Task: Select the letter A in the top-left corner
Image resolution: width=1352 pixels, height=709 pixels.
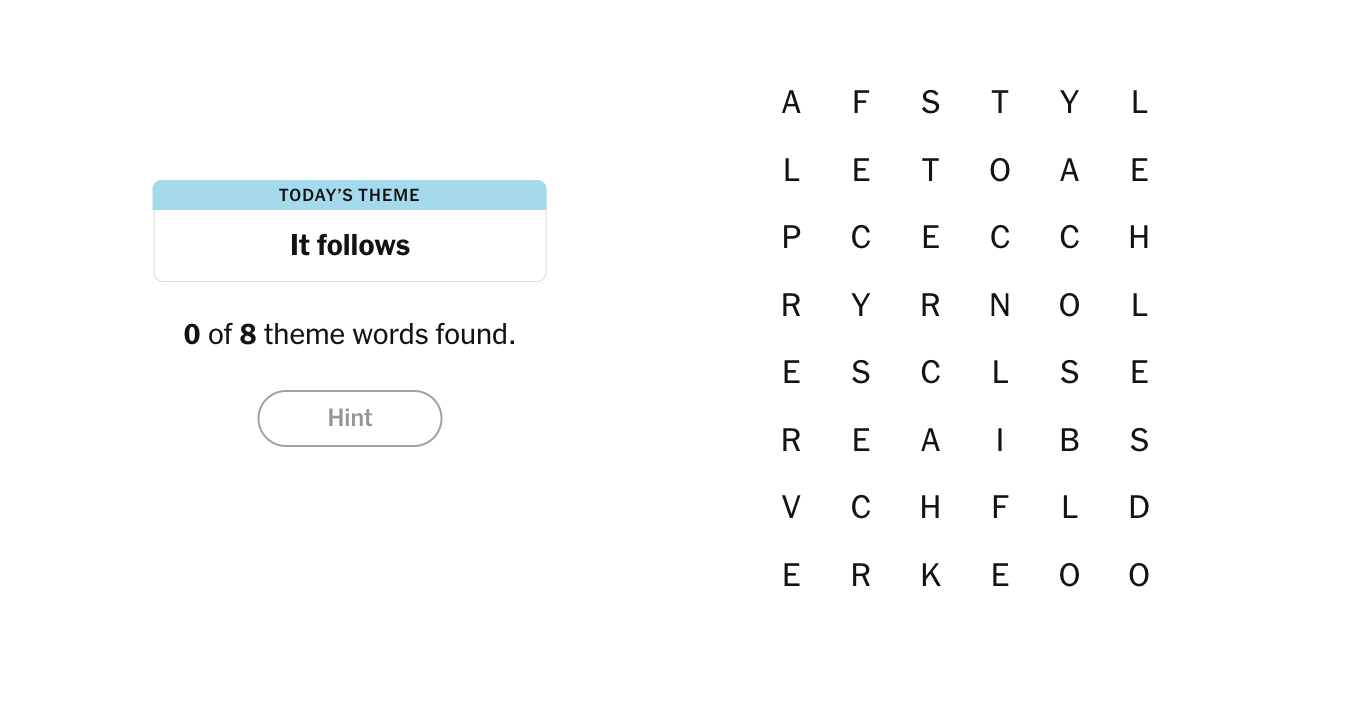Action: click(x=790, y=102)
